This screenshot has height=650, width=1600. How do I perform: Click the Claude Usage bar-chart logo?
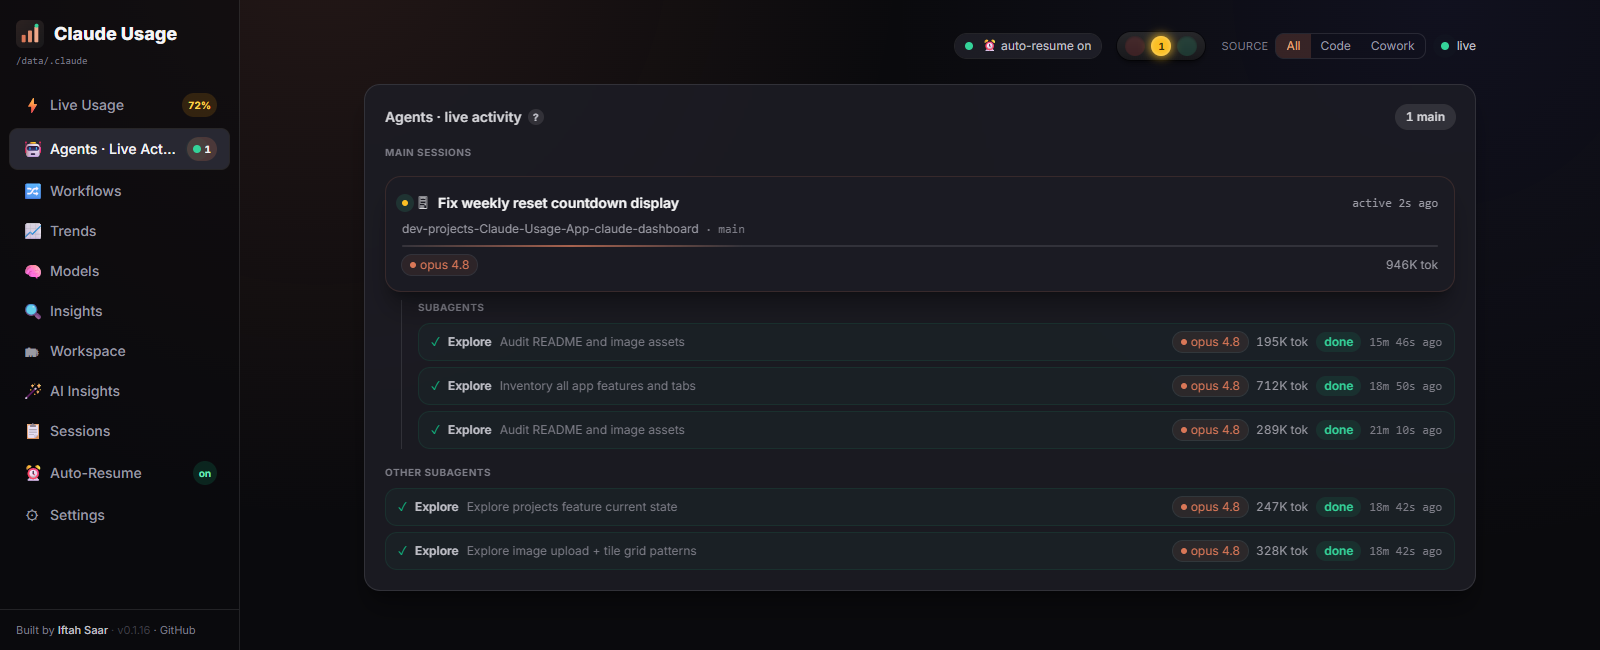click(30, 34)
